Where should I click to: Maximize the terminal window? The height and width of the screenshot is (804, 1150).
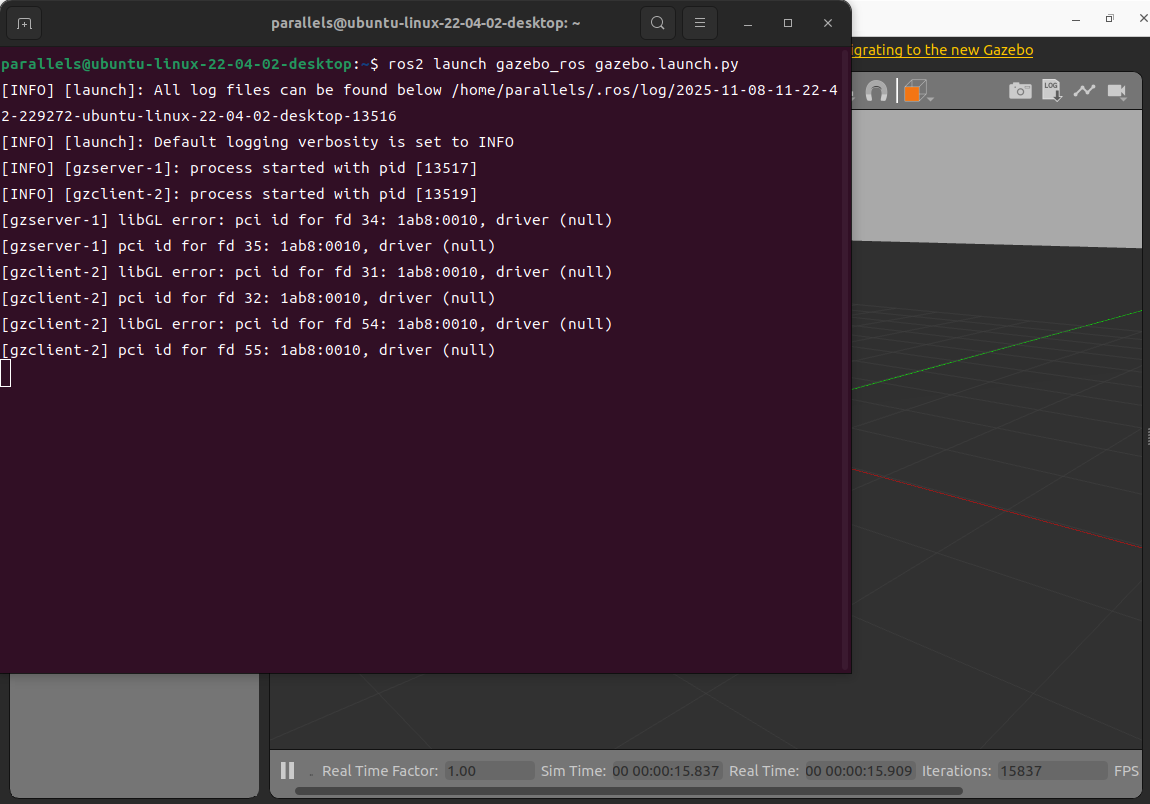tap(788, 23)
